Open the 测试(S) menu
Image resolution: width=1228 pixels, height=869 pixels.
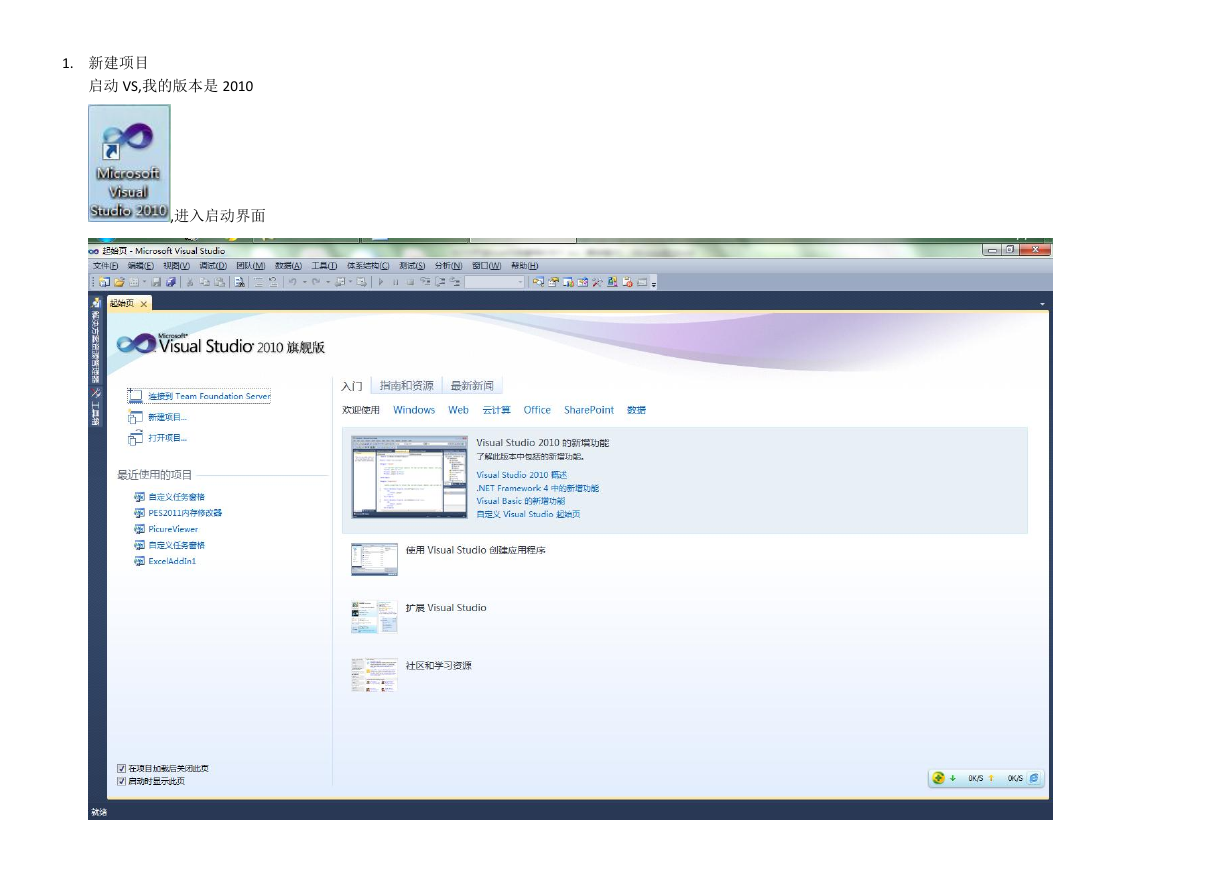412,266
